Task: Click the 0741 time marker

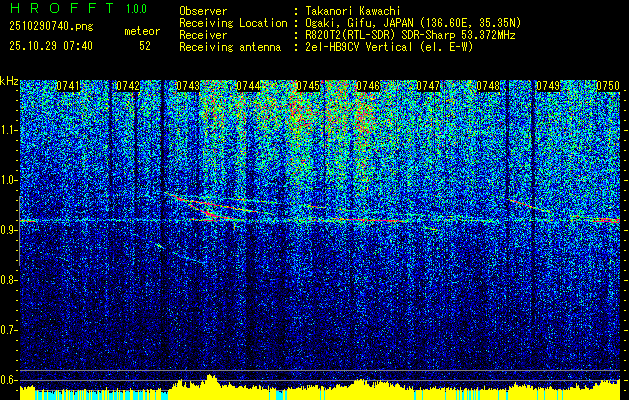Action: 69,87
